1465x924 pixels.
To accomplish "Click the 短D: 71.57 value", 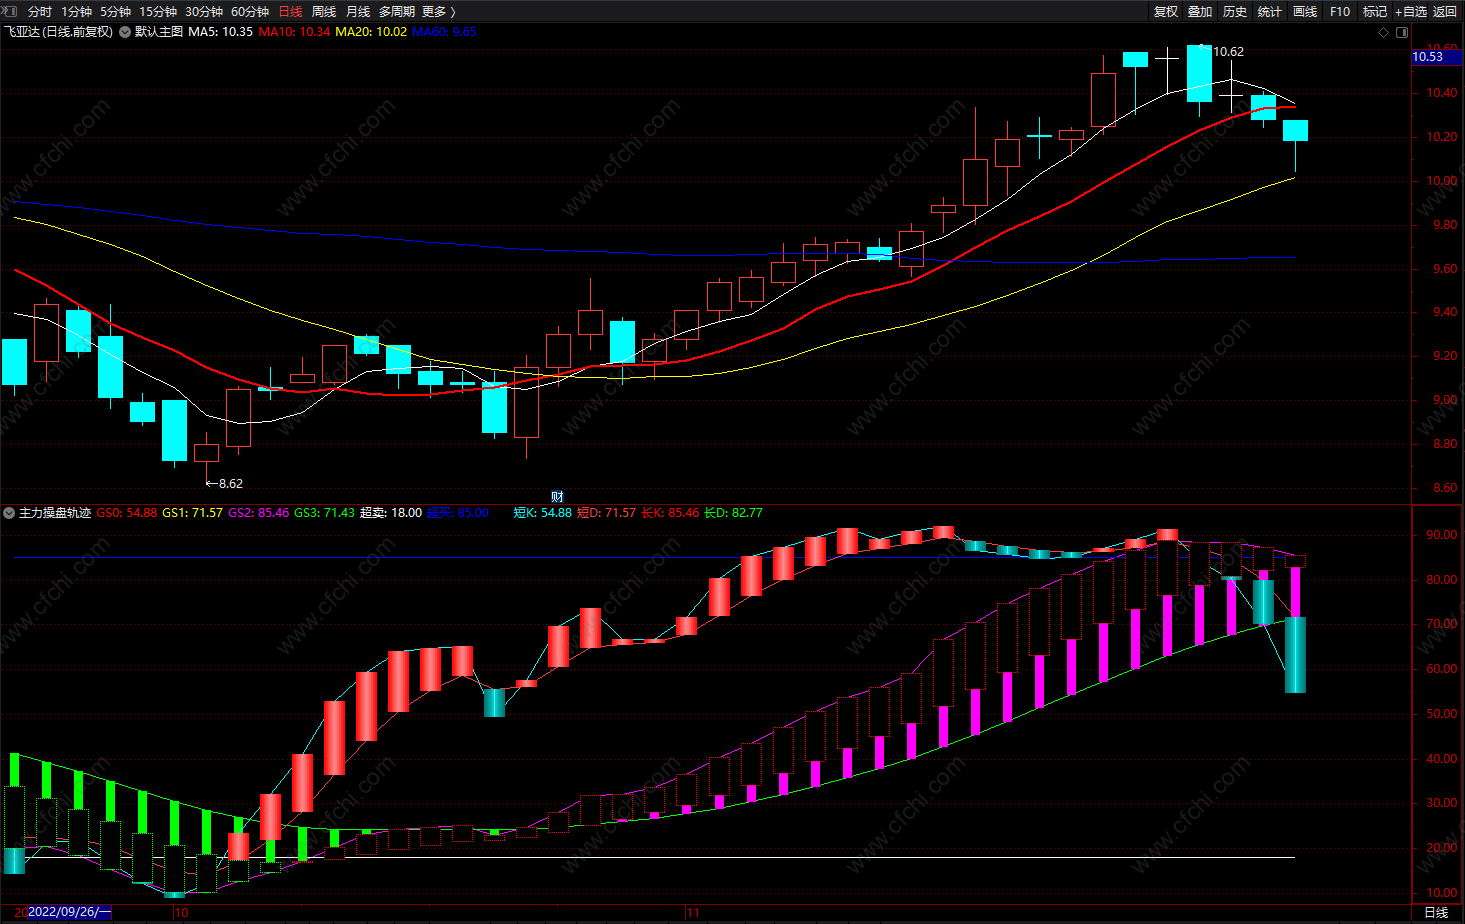I will click(x=607, y=512).
